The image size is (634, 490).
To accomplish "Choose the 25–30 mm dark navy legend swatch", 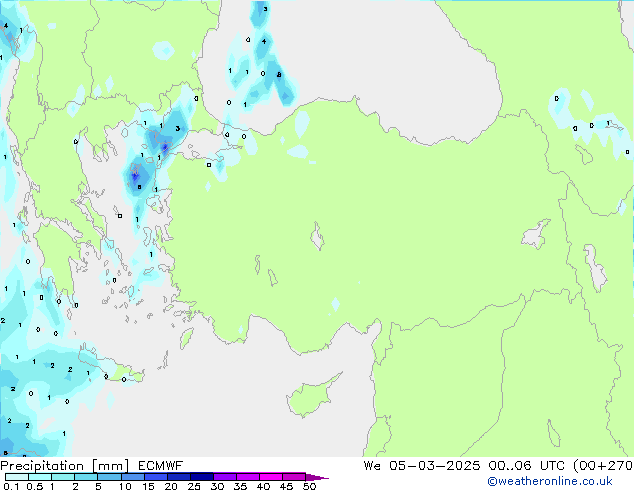I will (x=202, y=477).
